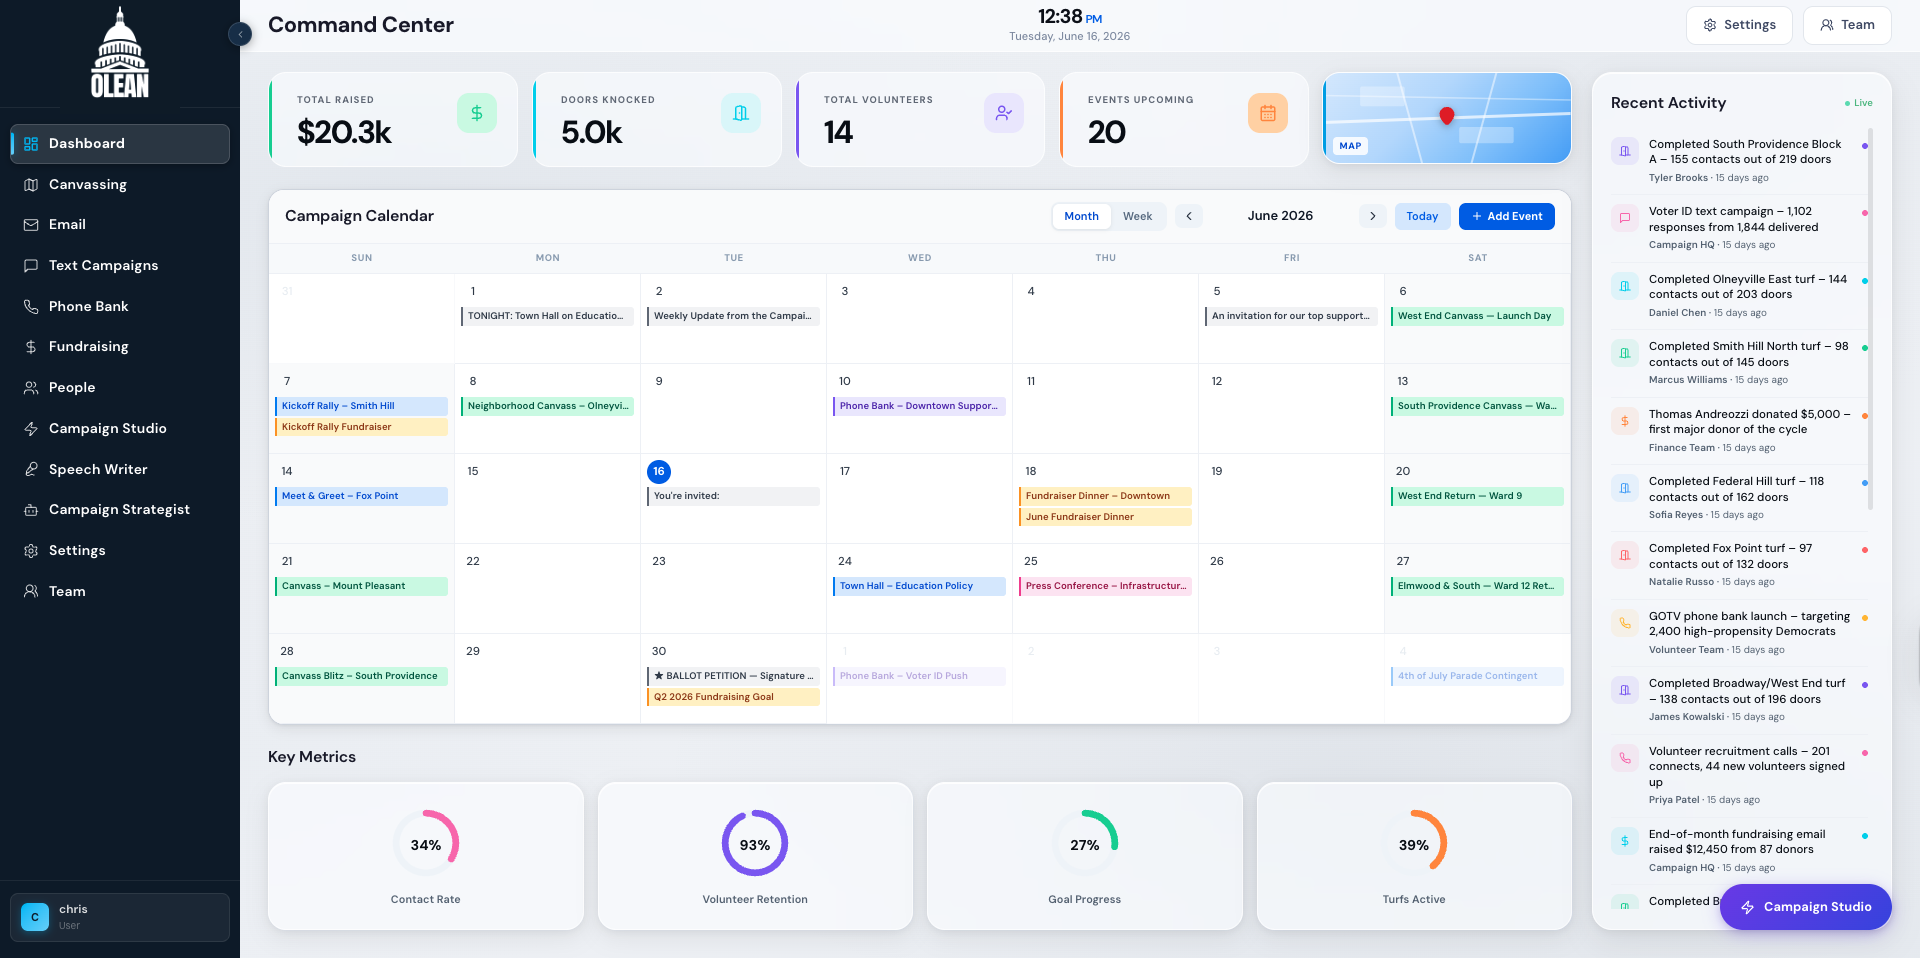Open Press Conference – Infrastructure event
Viewport: 1920px width, 958px height.
(1105, 586)
